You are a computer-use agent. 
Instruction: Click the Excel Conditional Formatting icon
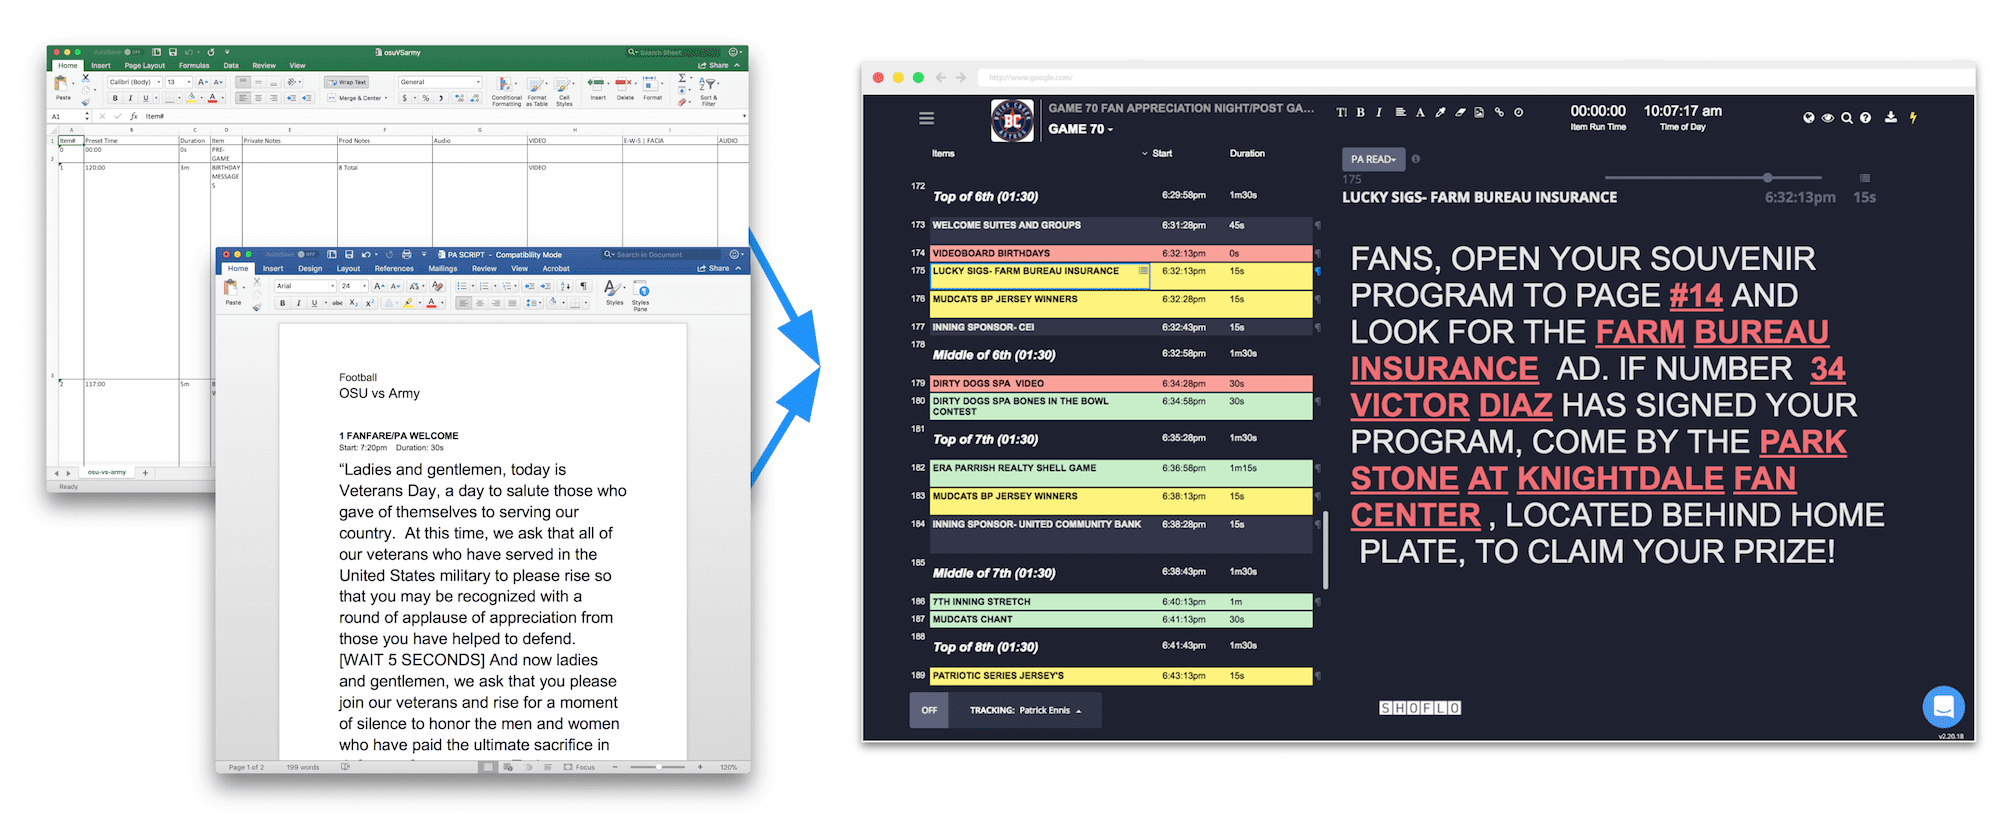pyautogui.click(x=505, y=91)
